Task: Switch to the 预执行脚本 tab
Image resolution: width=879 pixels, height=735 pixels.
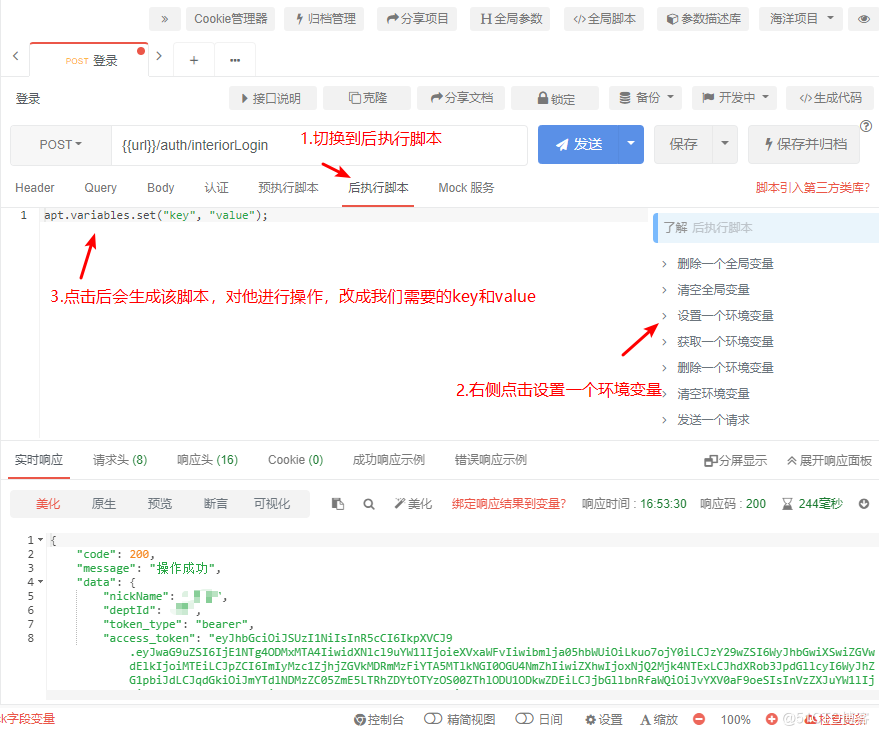Action: (x=288, y=188)
